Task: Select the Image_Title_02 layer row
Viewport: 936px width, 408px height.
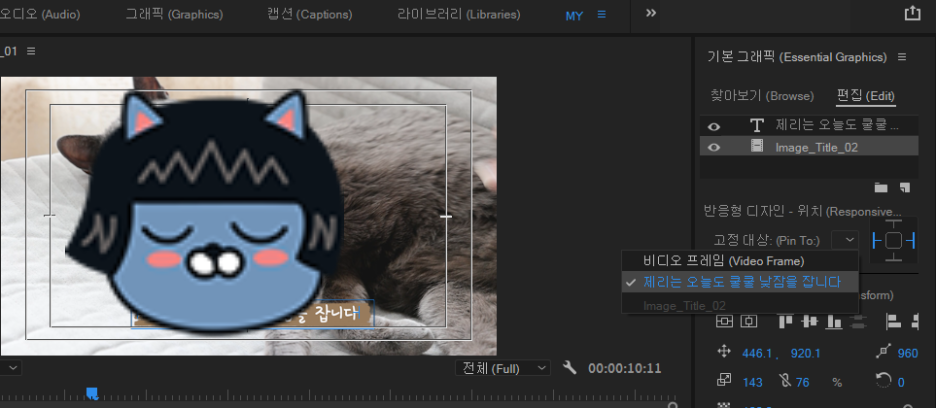Action: click(809, 146)
